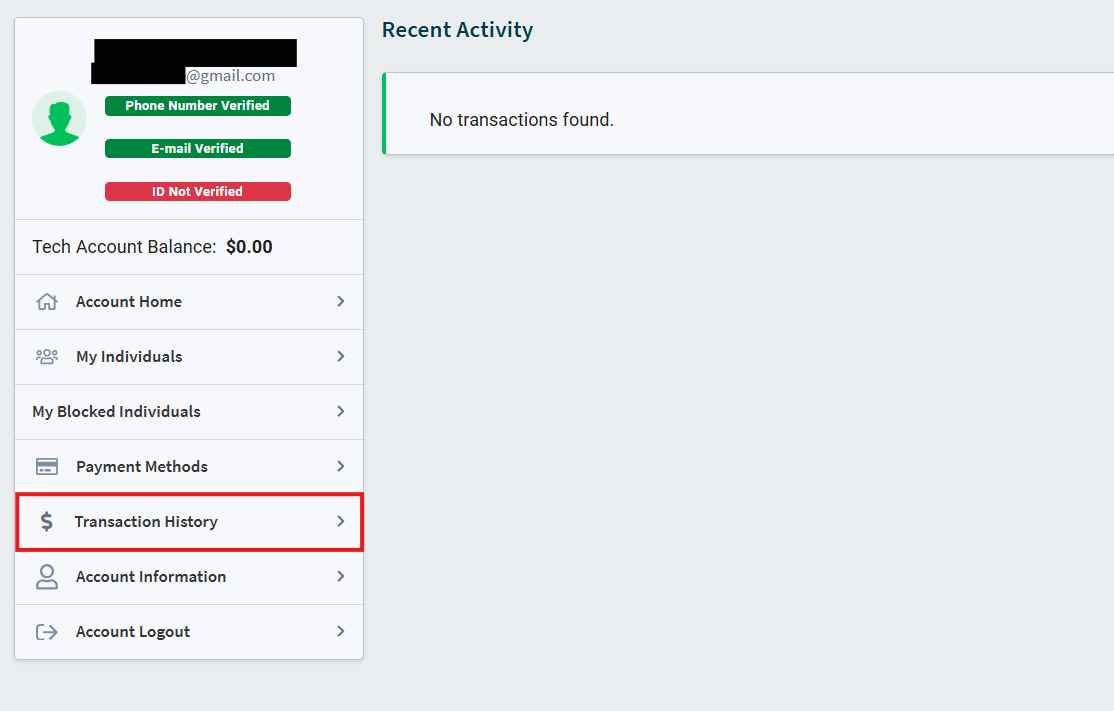The height and width of the screenshot is (711, 1114).
Task: Click the Phone Number Verified badge
Action: coord(197,105)
